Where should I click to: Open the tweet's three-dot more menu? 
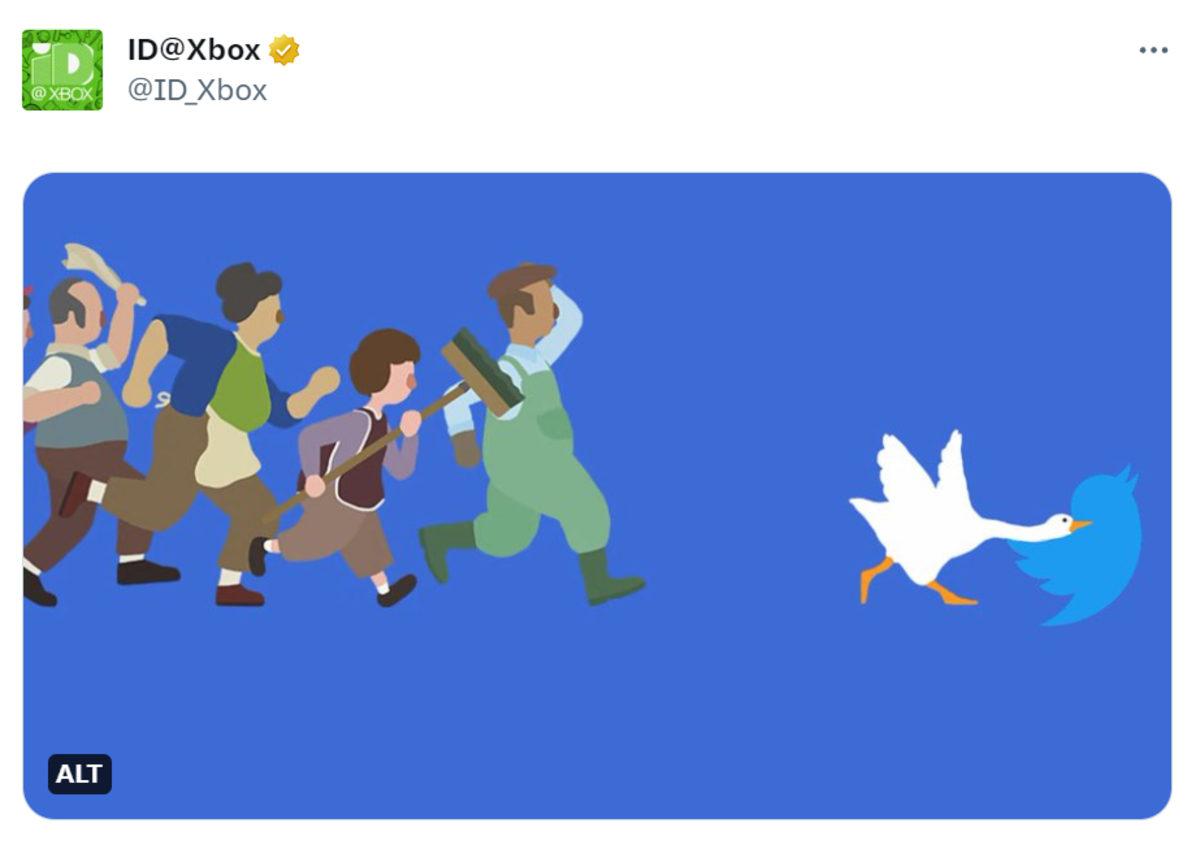click(1153, 50)
